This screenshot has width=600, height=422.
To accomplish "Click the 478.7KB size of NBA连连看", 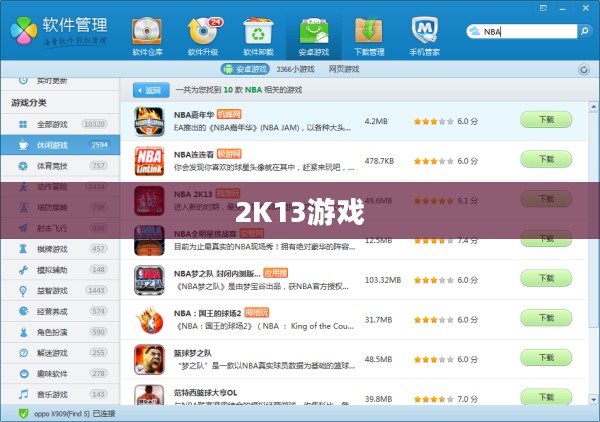I will [379, 161].
